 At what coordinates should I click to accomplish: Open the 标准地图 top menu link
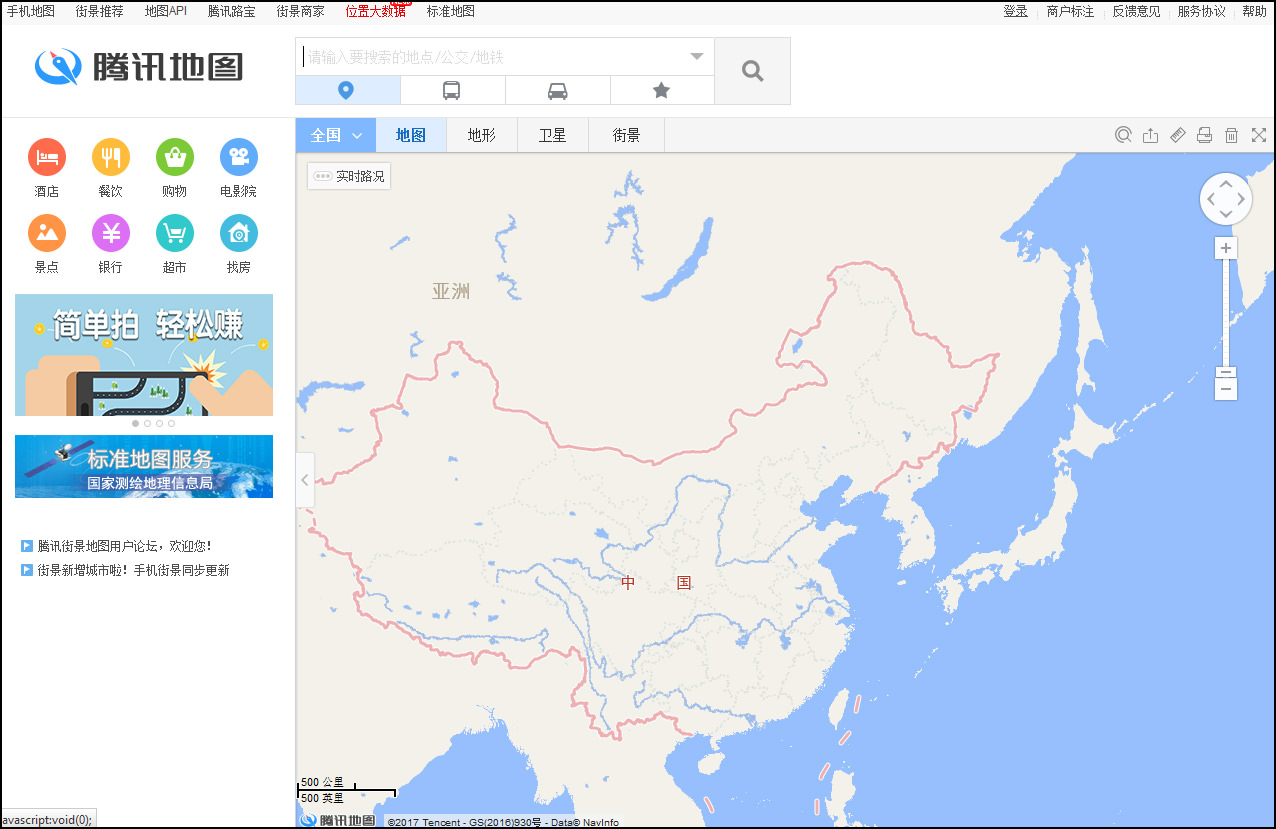click(x=451, y=11)
